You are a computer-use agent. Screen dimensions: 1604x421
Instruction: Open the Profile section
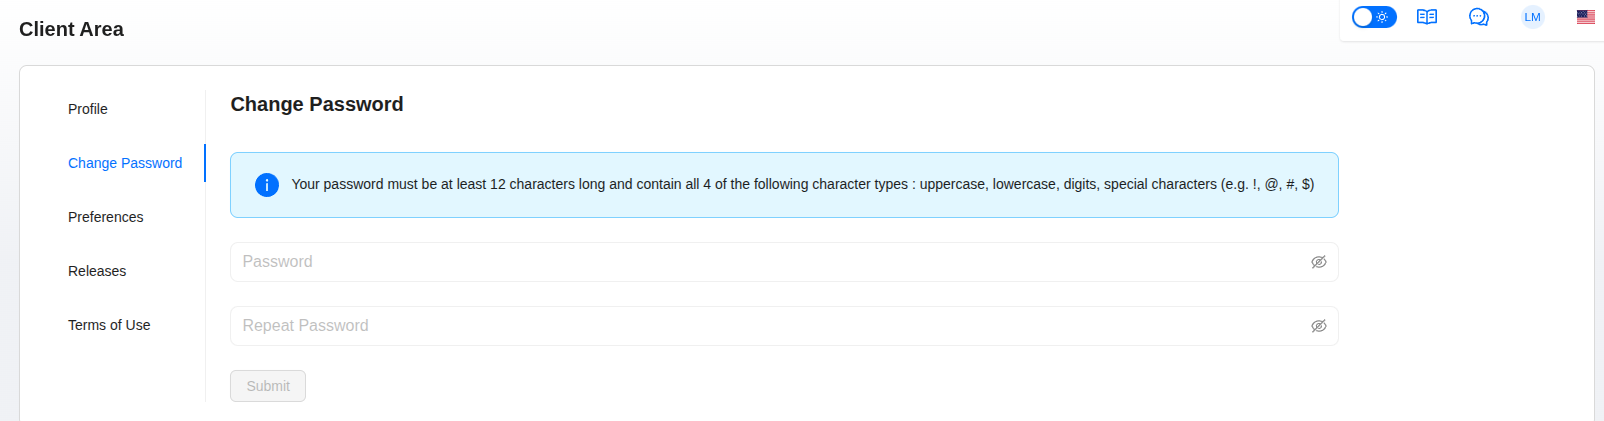88,109
